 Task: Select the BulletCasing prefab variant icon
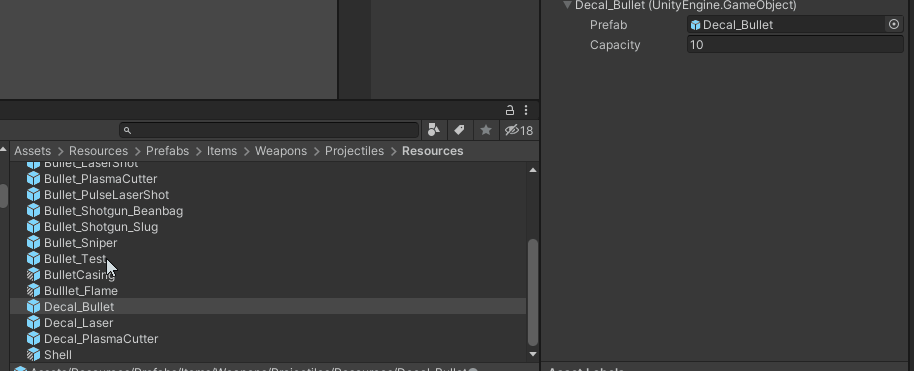34,275
